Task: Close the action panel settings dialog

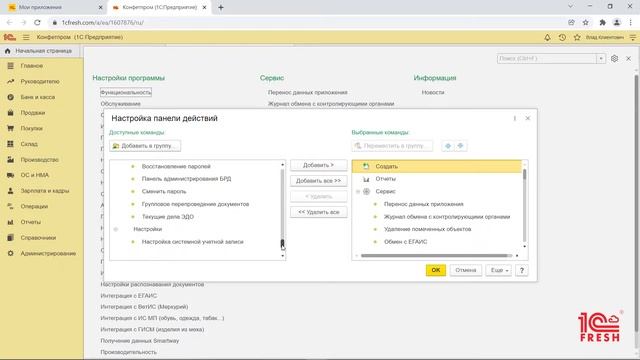Action: click(x=528, y=118)
